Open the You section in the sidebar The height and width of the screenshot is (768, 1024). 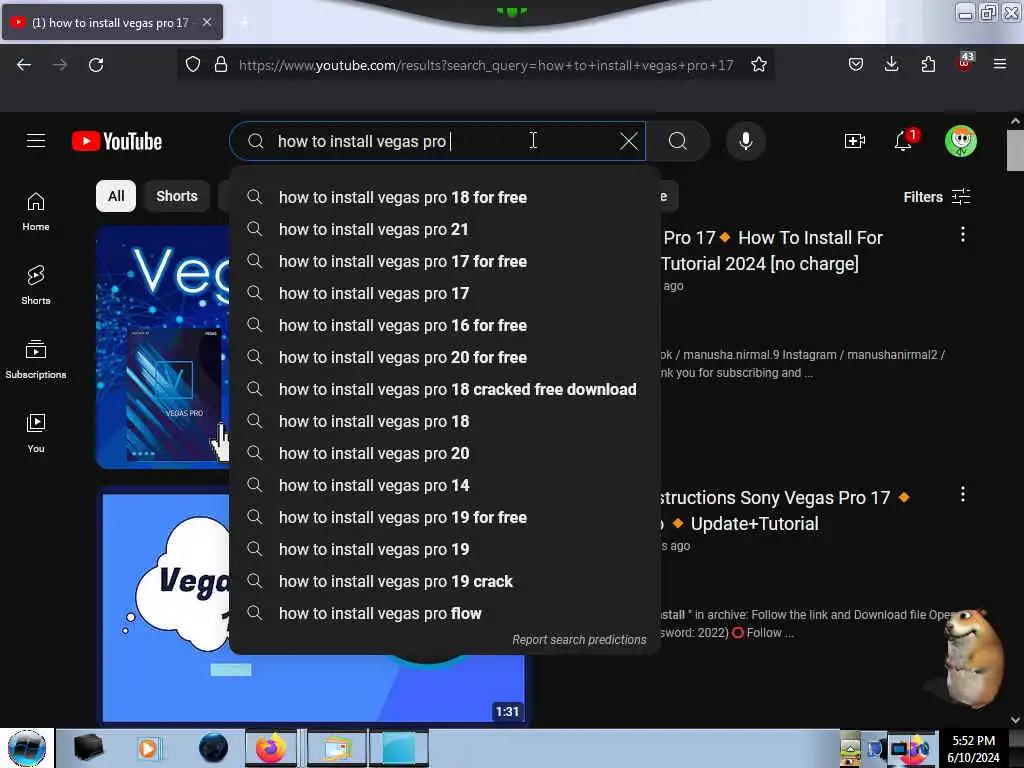(x=36, y=433)
